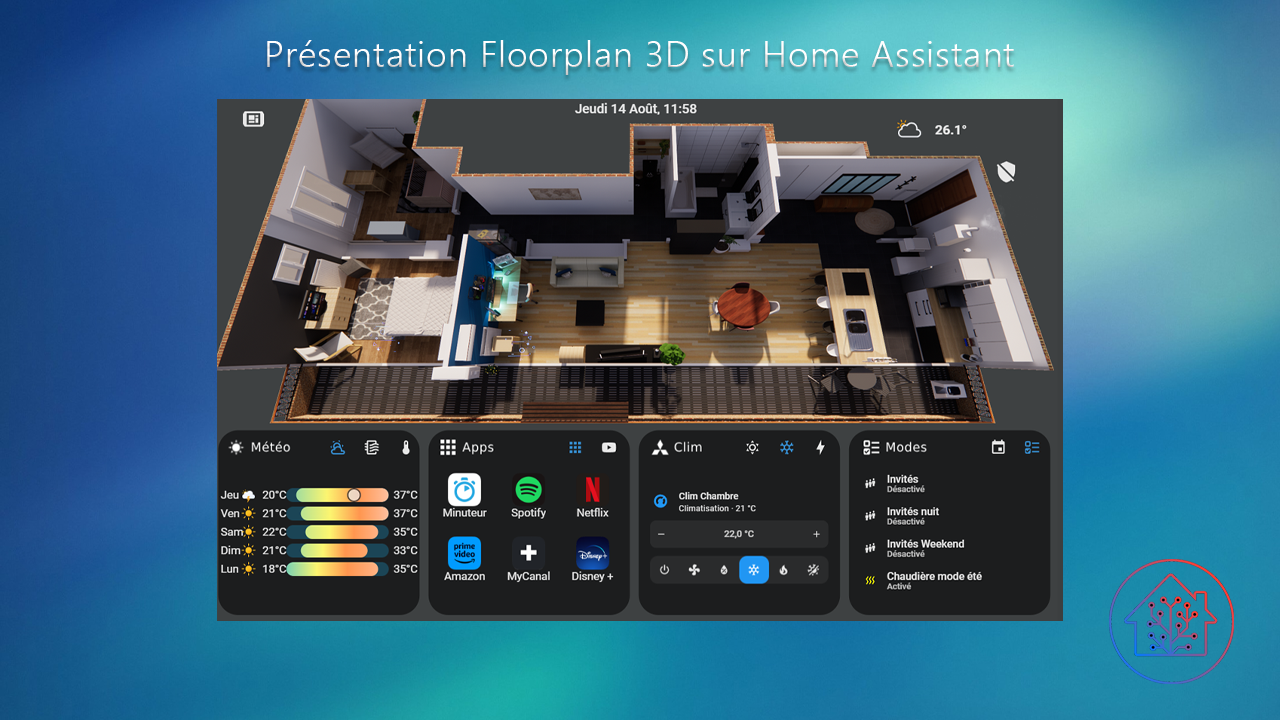Switch Clim card to the sun tab
This screenshot has width=1280, height=720.
pos(752,448)
